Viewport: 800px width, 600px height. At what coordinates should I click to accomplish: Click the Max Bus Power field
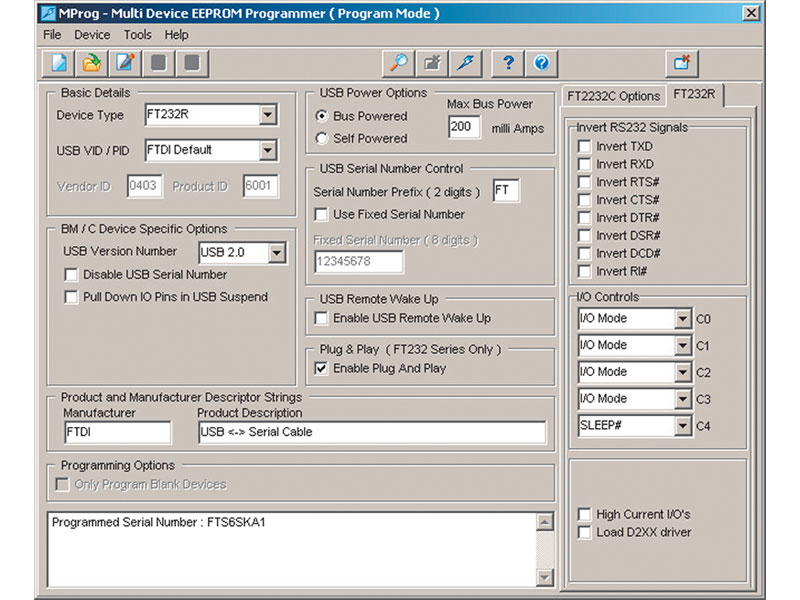(x=464, y=127)
